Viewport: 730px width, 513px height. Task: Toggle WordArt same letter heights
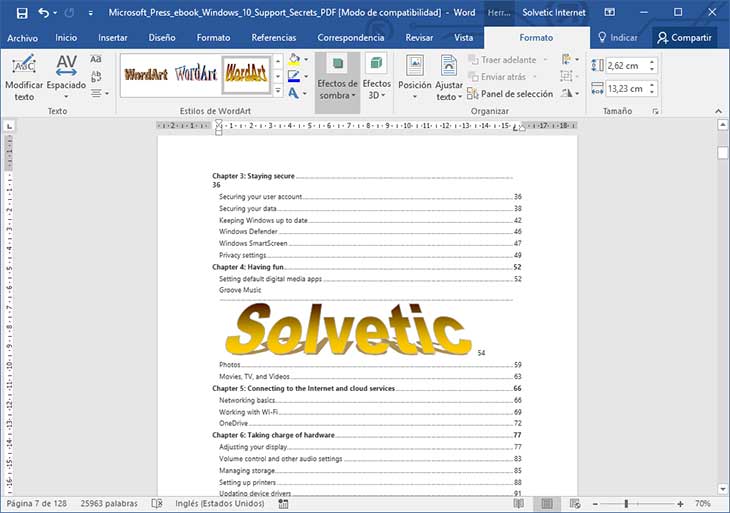(x=96, y=59)
